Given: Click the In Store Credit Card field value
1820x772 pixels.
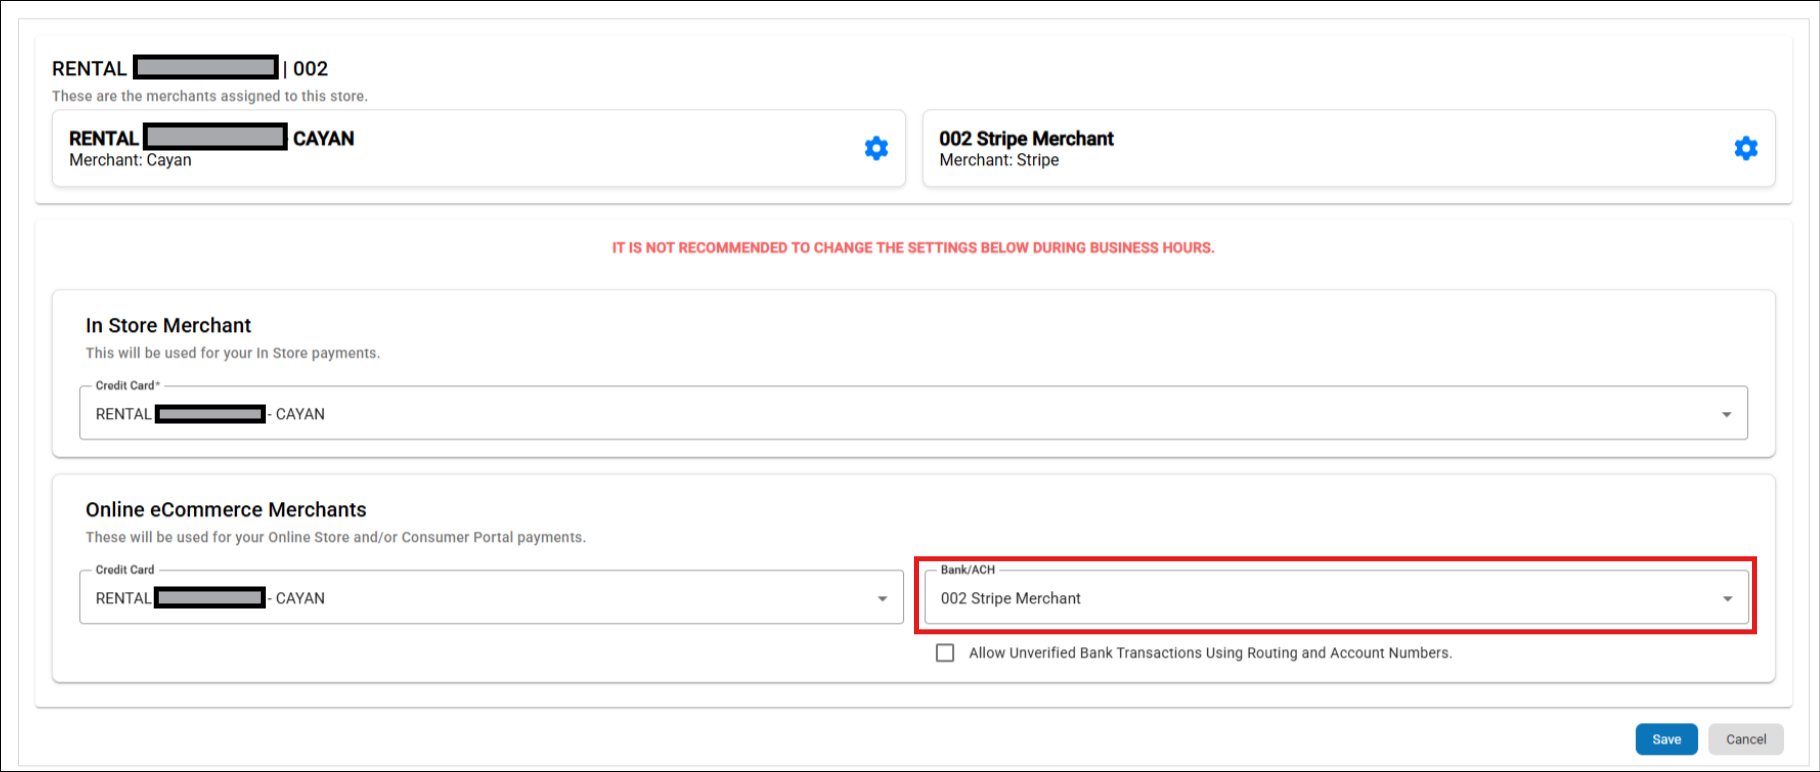Looking at the screenshot, I should (x=210, y=414).
